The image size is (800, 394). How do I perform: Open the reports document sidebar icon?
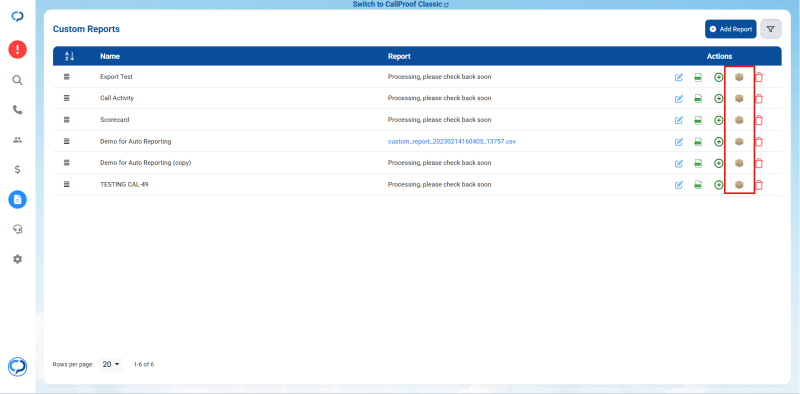[17, 200]
